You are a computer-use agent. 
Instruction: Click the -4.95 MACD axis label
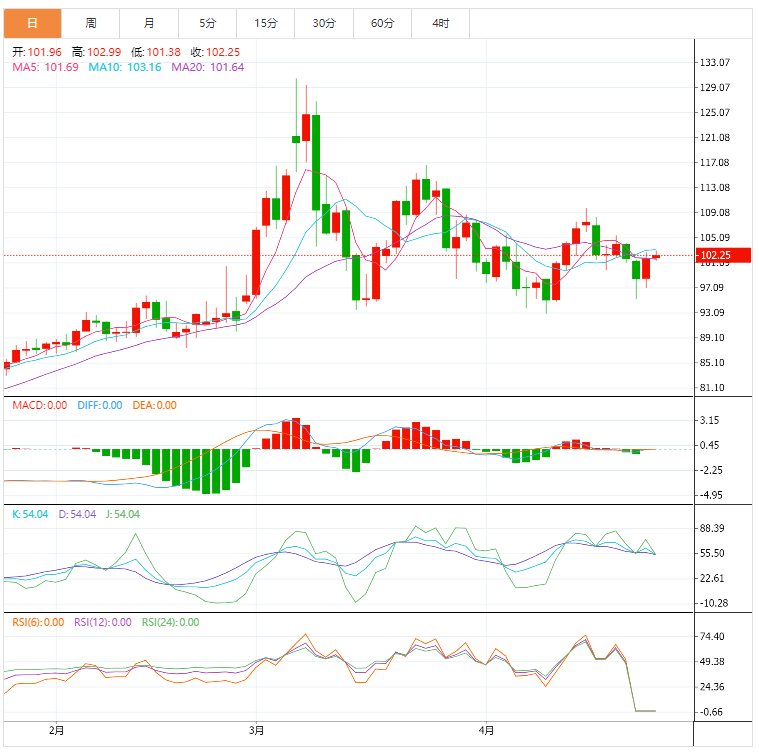[711, 495]
